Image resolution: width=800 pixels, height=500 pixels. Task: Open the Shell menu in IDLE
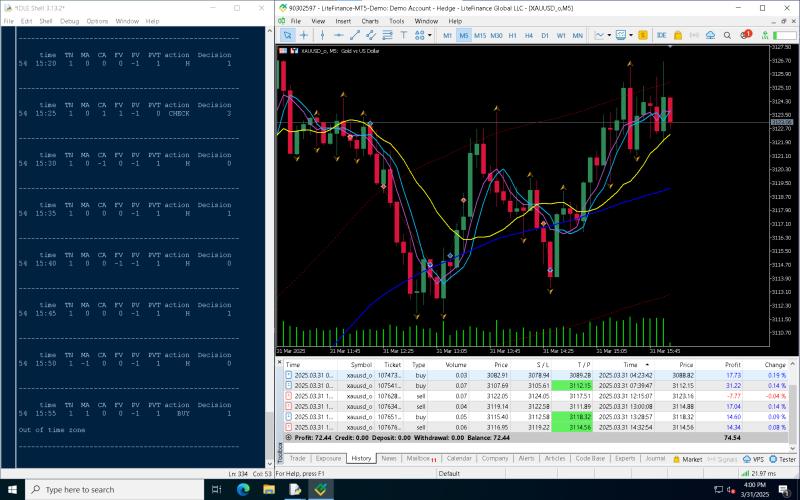tap(46, 21)
